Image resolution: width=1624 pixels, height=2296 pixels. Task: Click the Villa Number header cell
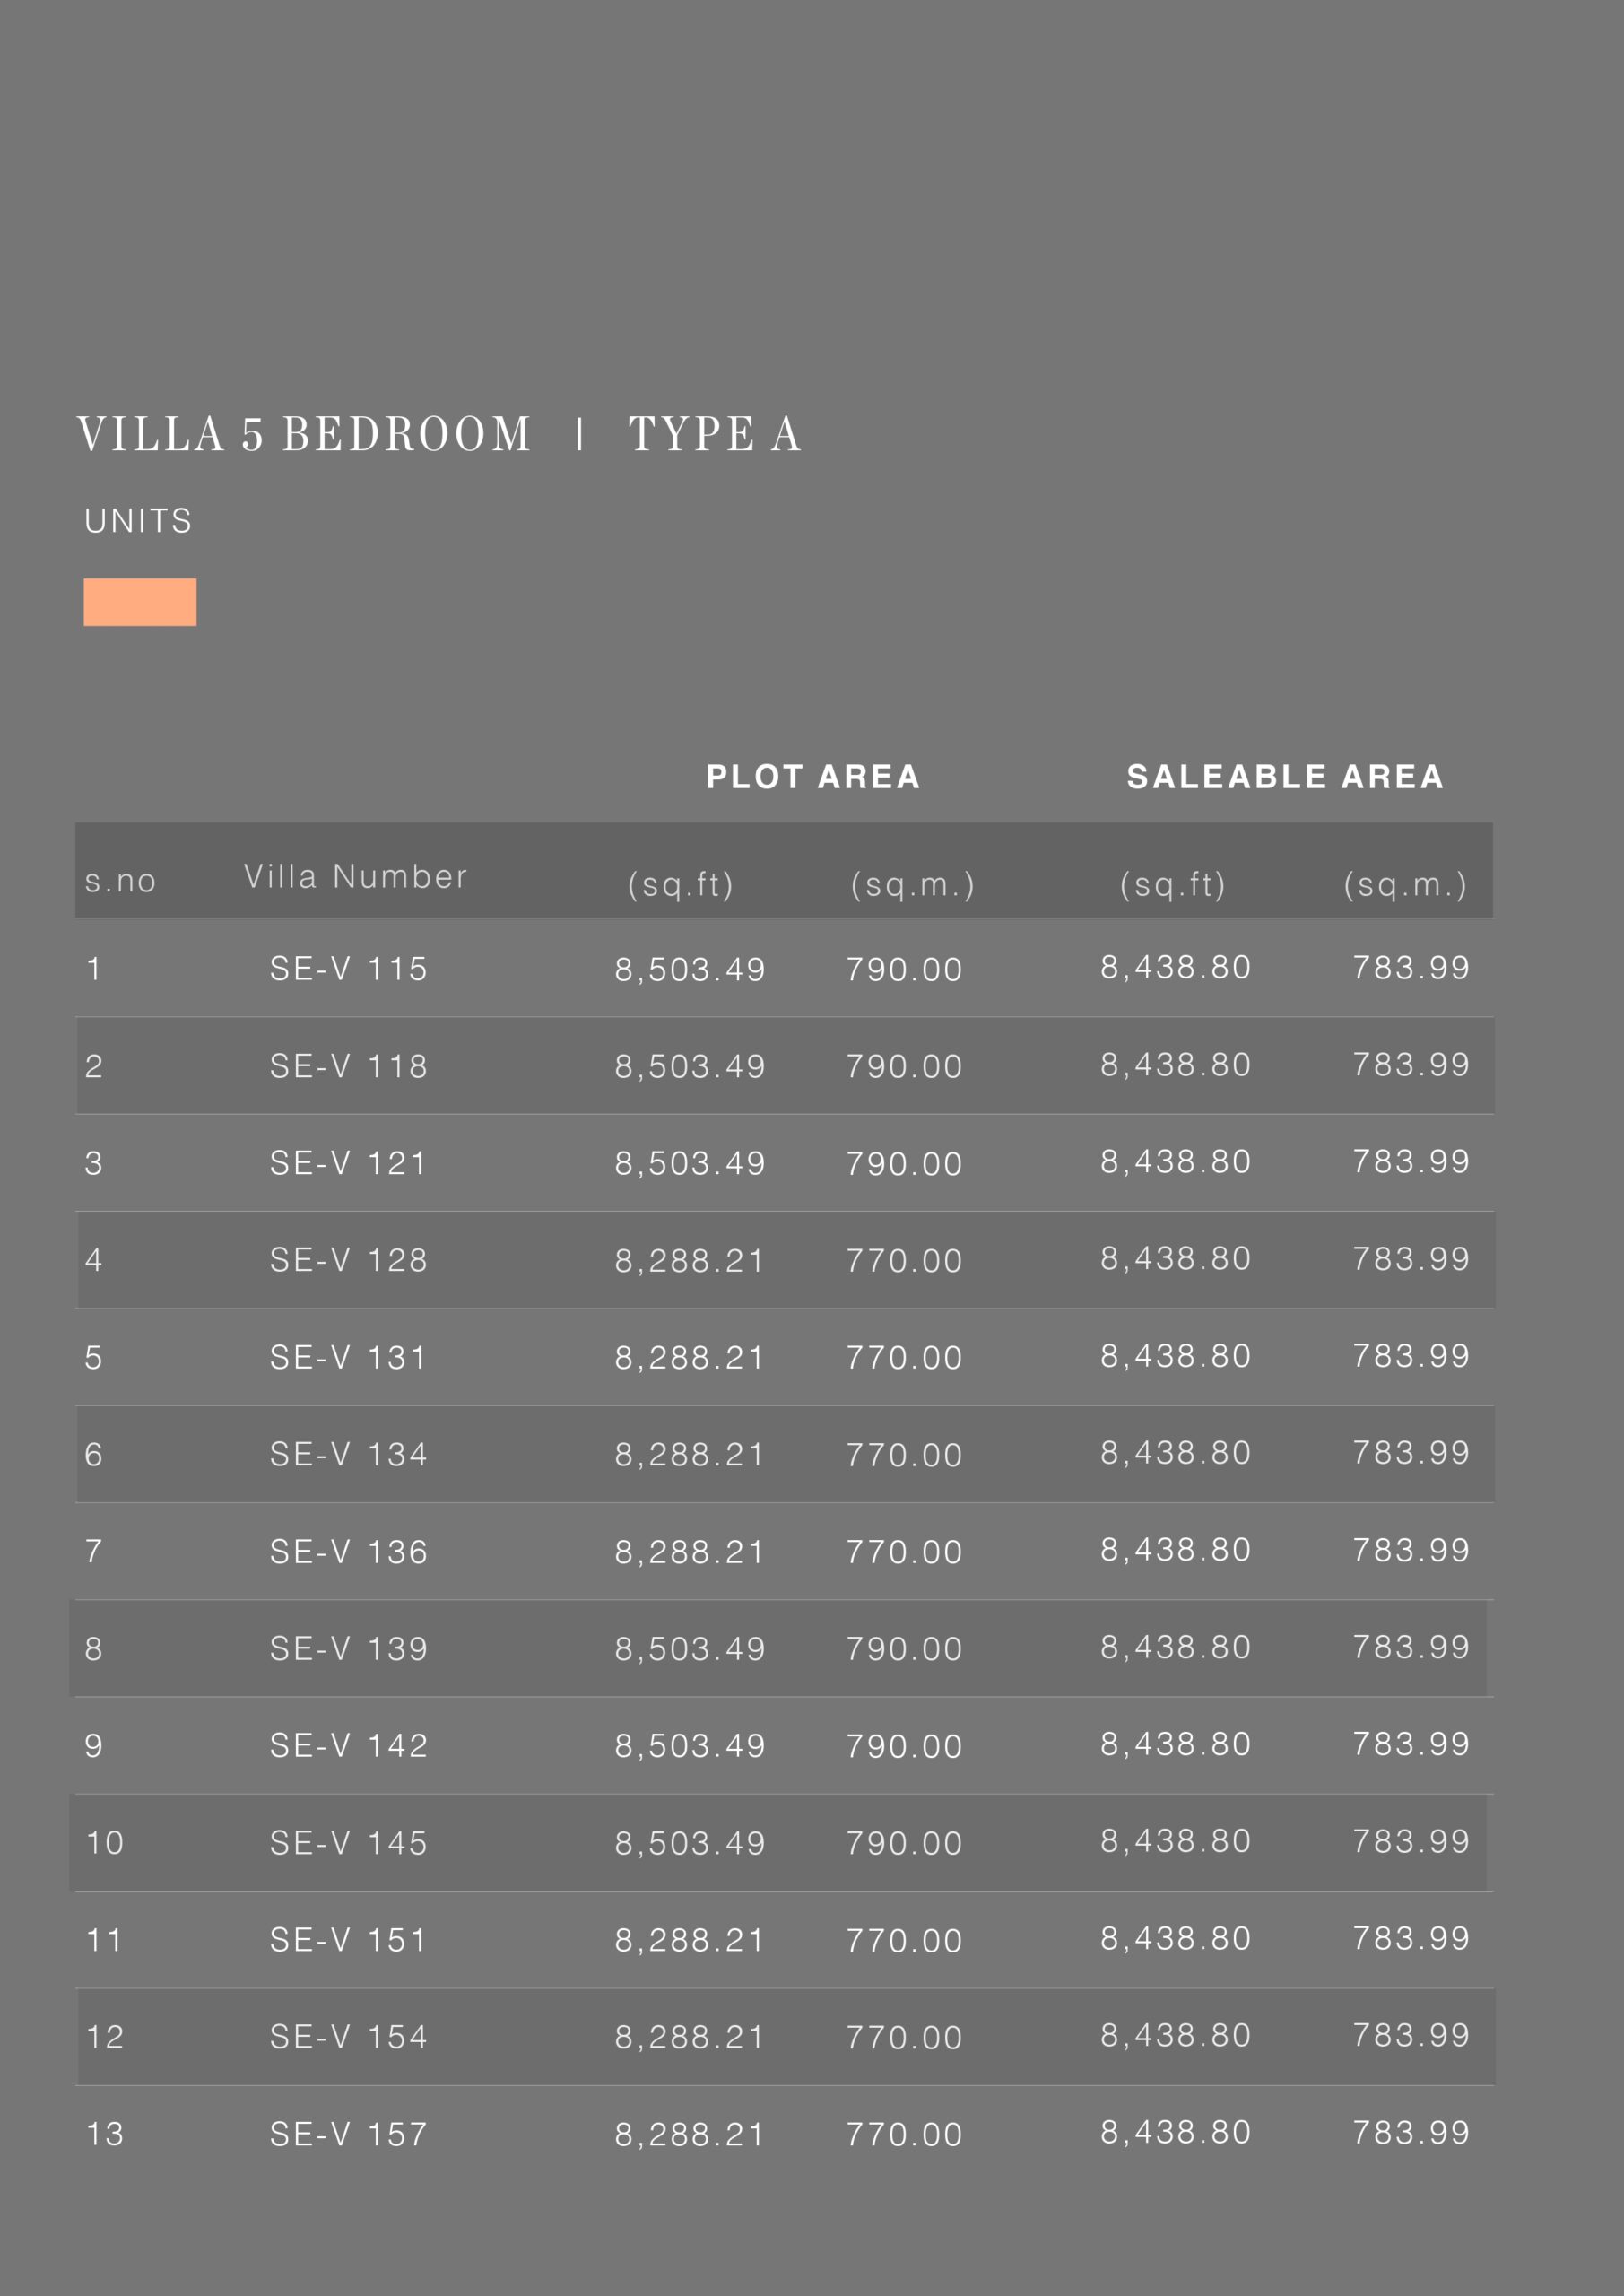pyautogui.click(x=355, y=876)
